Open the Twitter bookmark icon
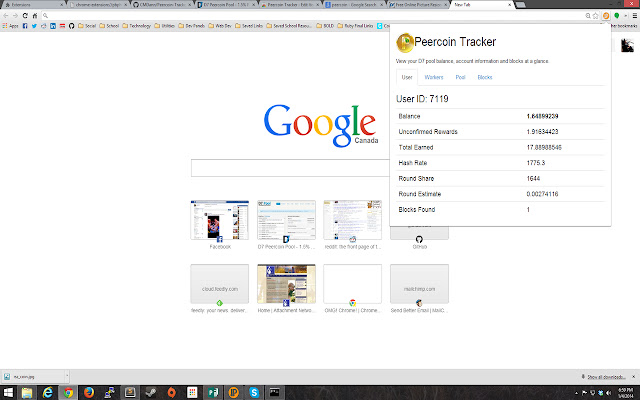This screenshot has height=400, width=640. 34,26
